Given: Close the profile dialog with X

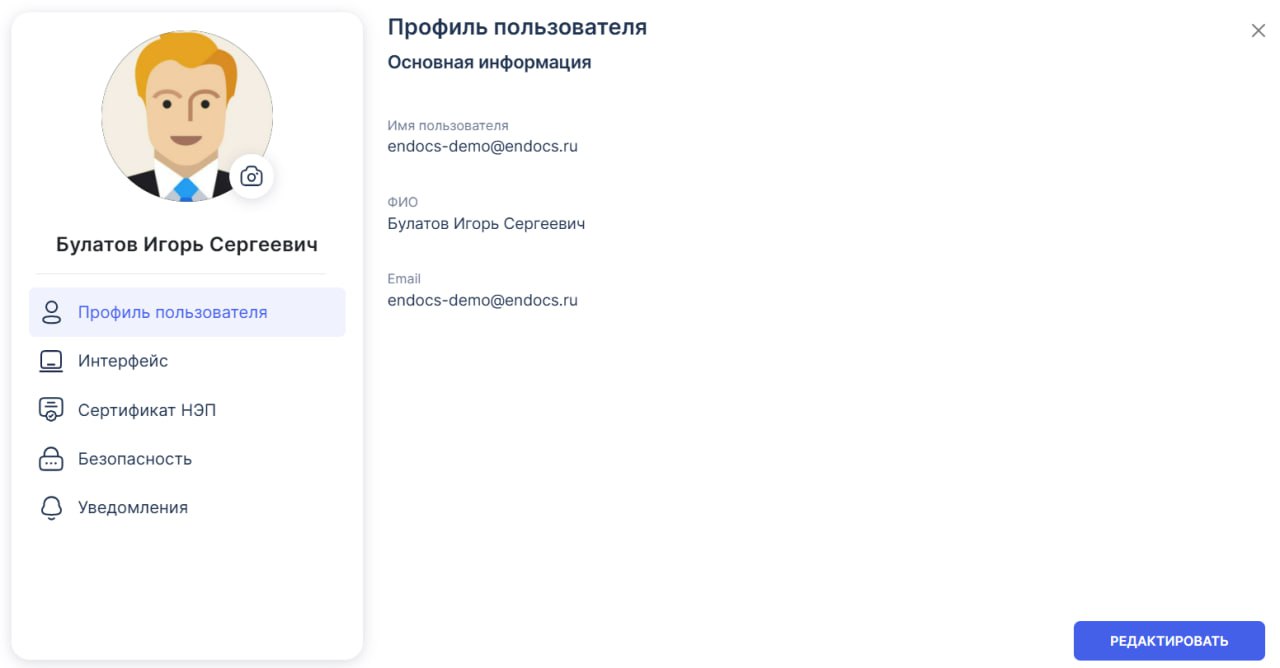Looking at the screenshot, I should pyautogui.click(x=1258, y=31).
